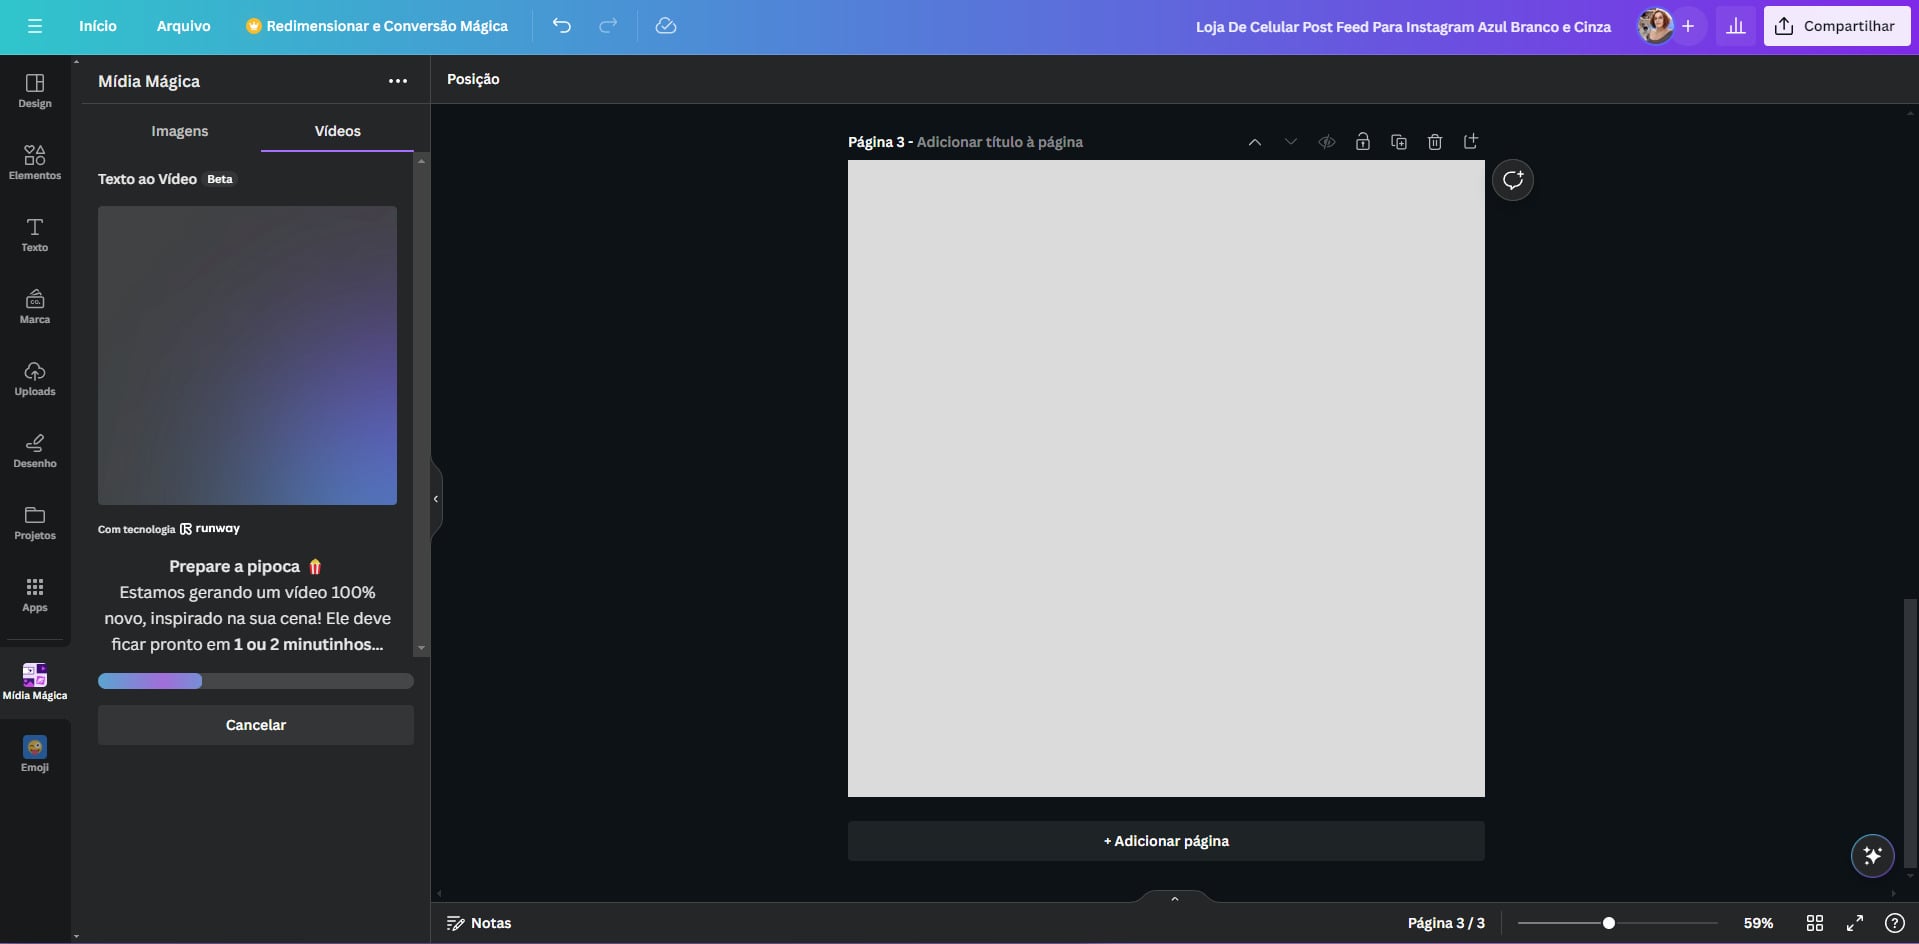The image size is (1919, 944).
Task: Open the Arquivo menu
Action: 183,26
